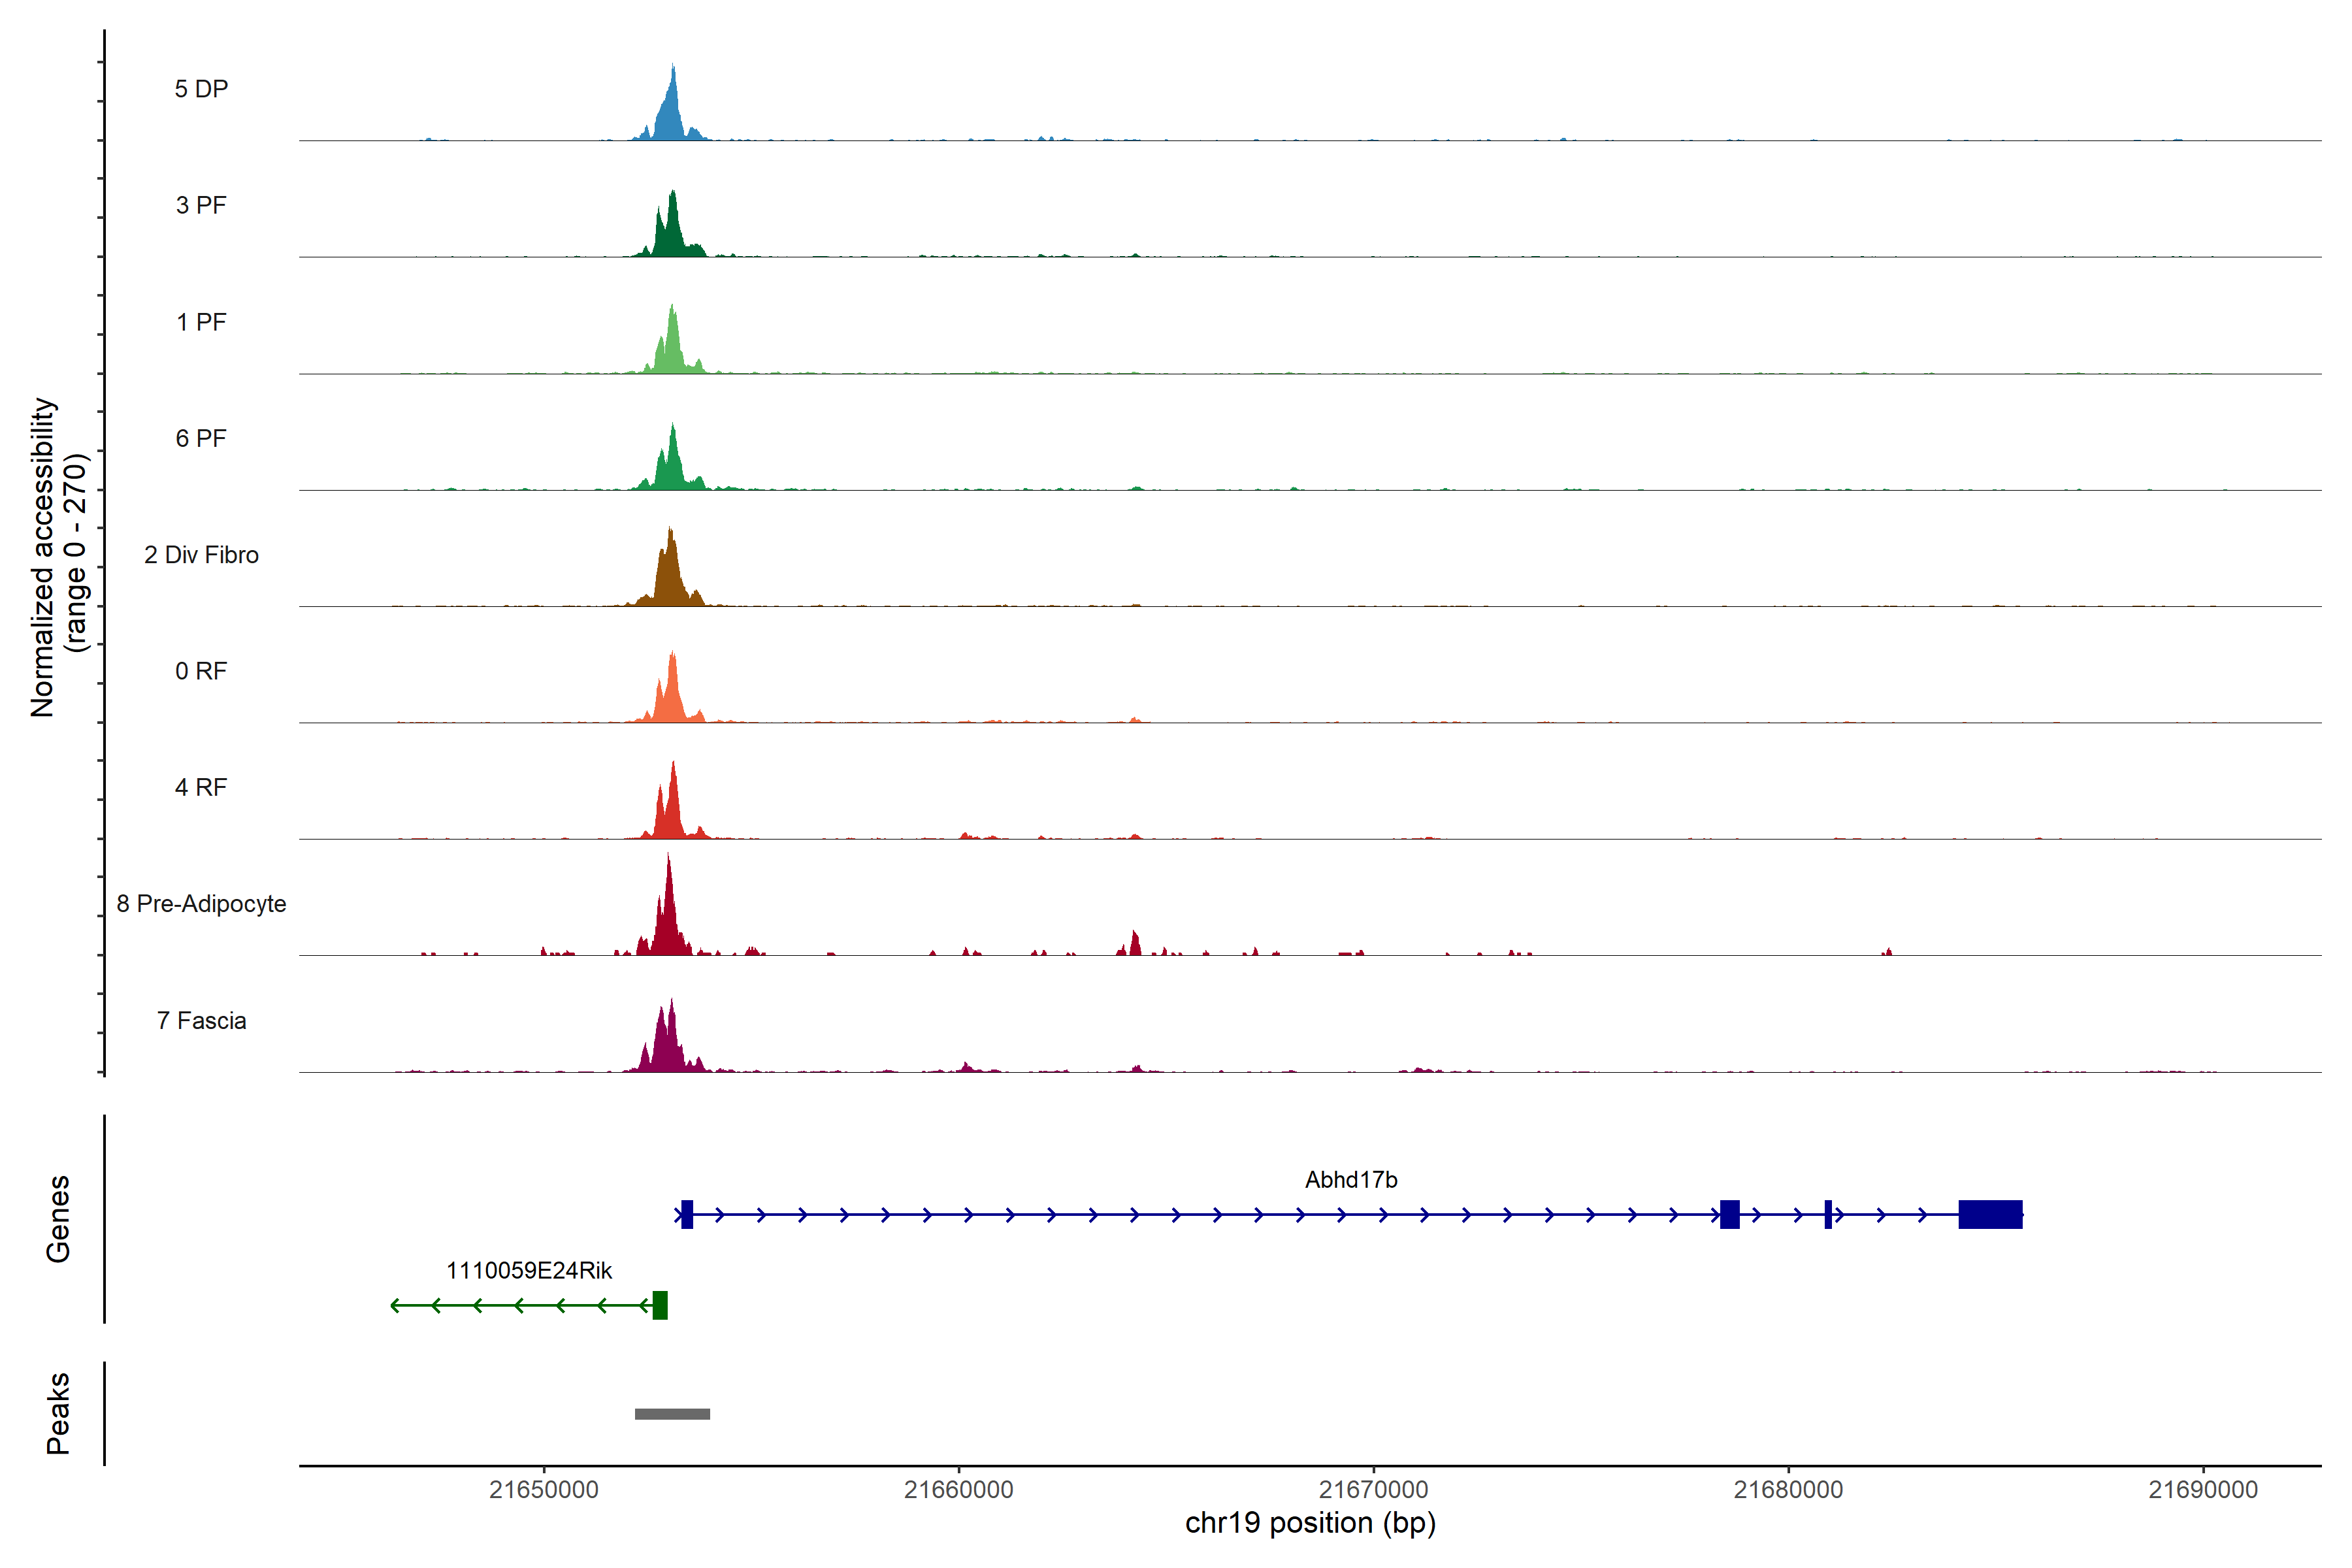
Task: Click the 3 PF track label
Action: pos(201,206)
